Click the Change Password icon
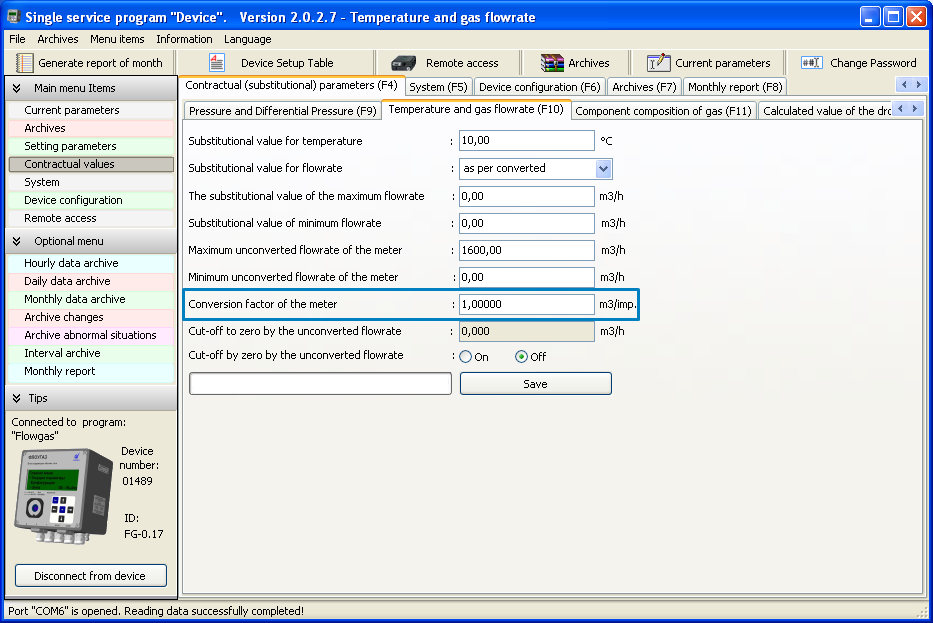Screen dimensions: 933x623 812,62
